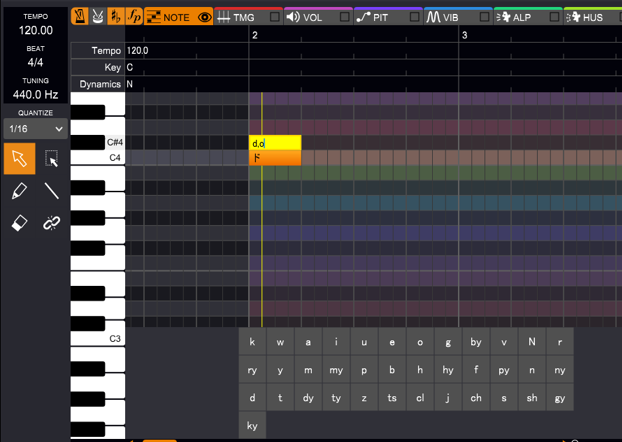622x442 pixels.
Task: Toggle the key signature sharp-flat icon
Action: coord(116,17)
